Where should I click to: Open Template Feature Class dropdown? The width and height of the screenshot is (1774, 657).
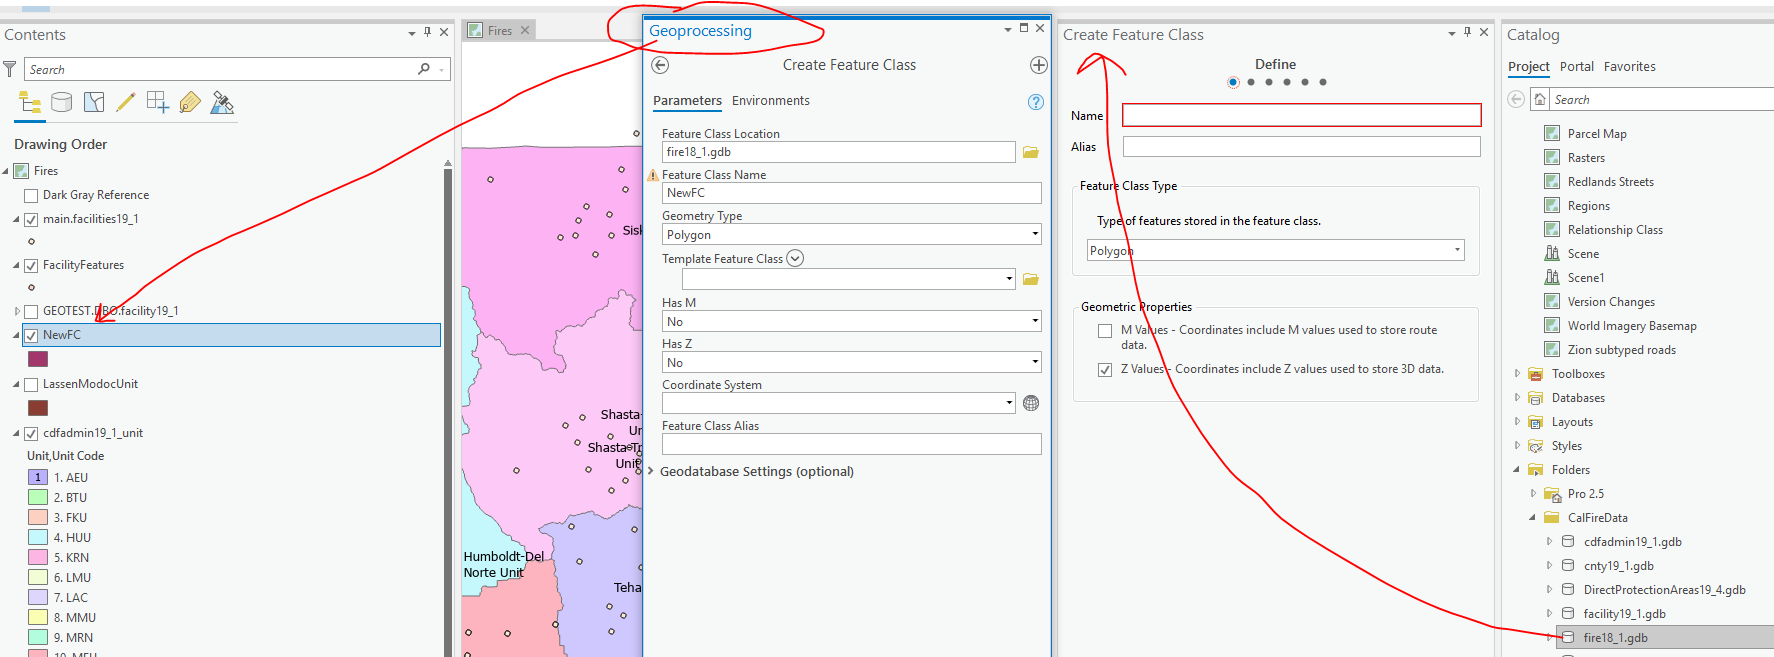tap(848, 279)
